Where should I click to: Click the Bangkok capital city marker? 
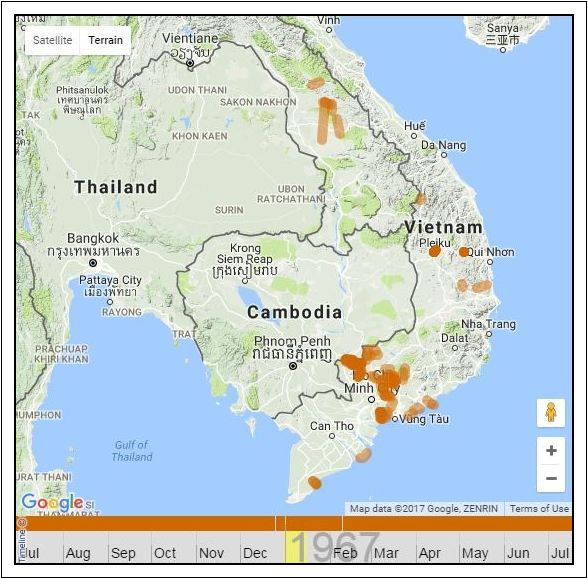(x=93, y=263)
